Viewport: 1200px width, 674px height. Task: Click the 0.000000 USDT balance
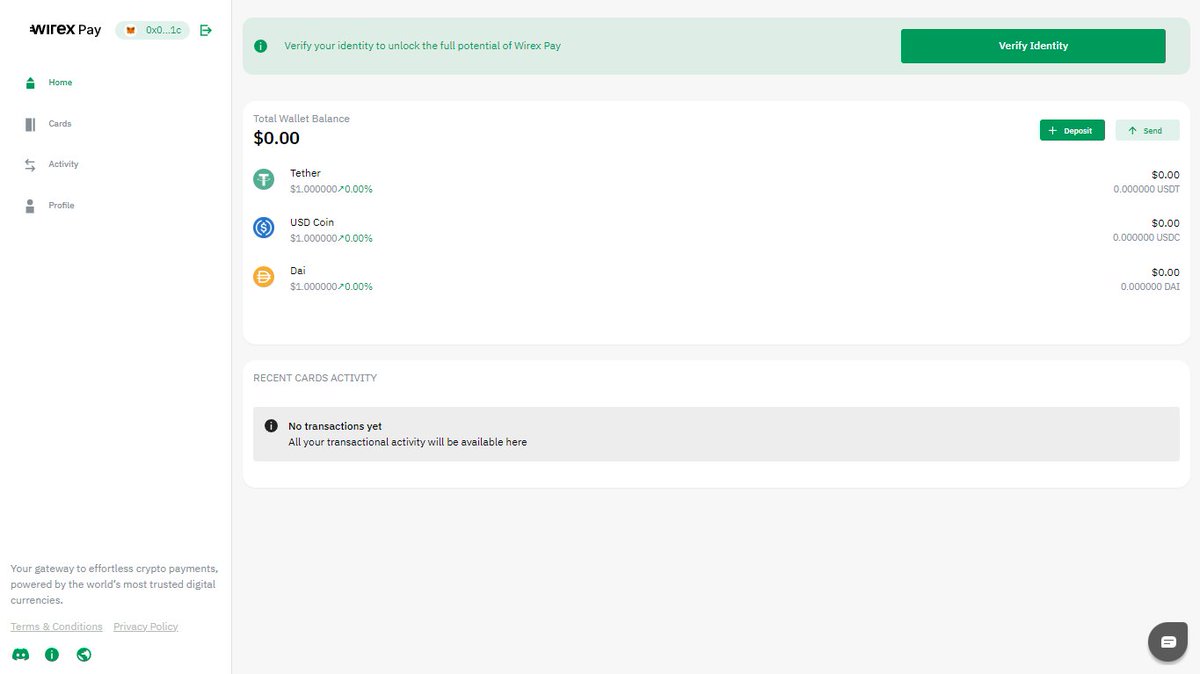[x=1146, y=189]
